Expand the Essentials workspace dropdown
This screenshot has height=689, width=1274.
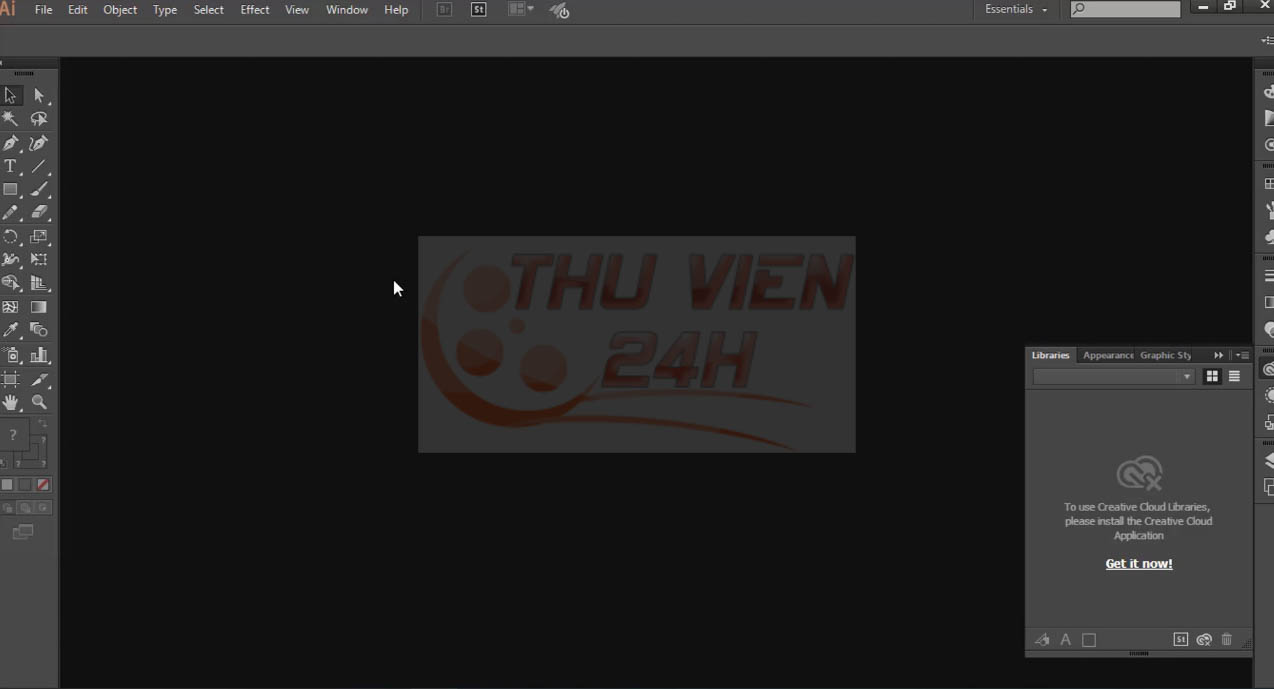click(1016, 10)
